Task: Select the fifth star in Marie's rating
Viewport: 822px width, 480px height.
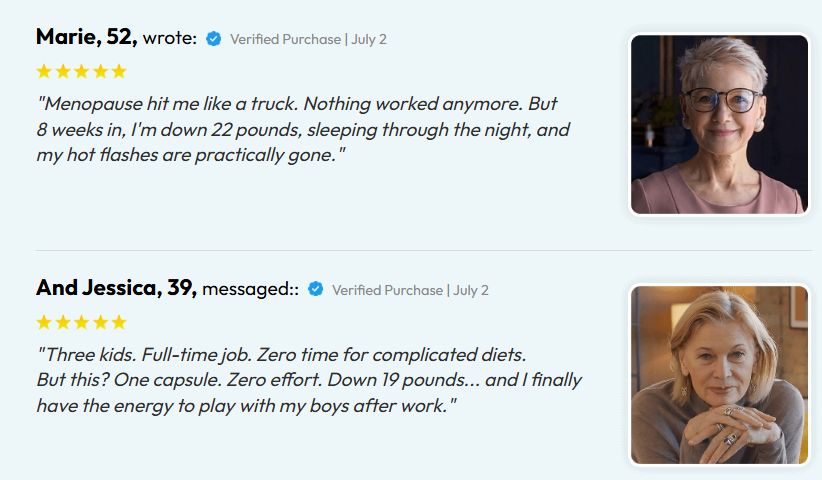Action: pyautogui.click(x=119, y=71)
